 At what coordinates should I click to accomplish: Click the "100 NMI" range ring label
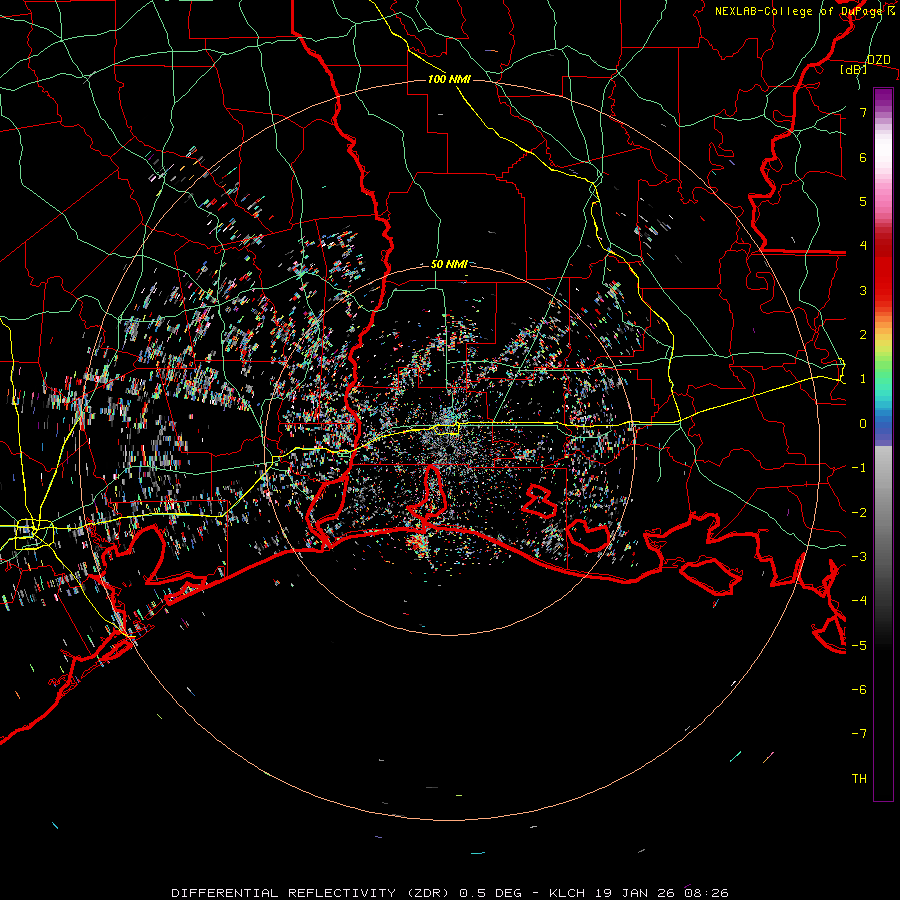click(449, 79)
